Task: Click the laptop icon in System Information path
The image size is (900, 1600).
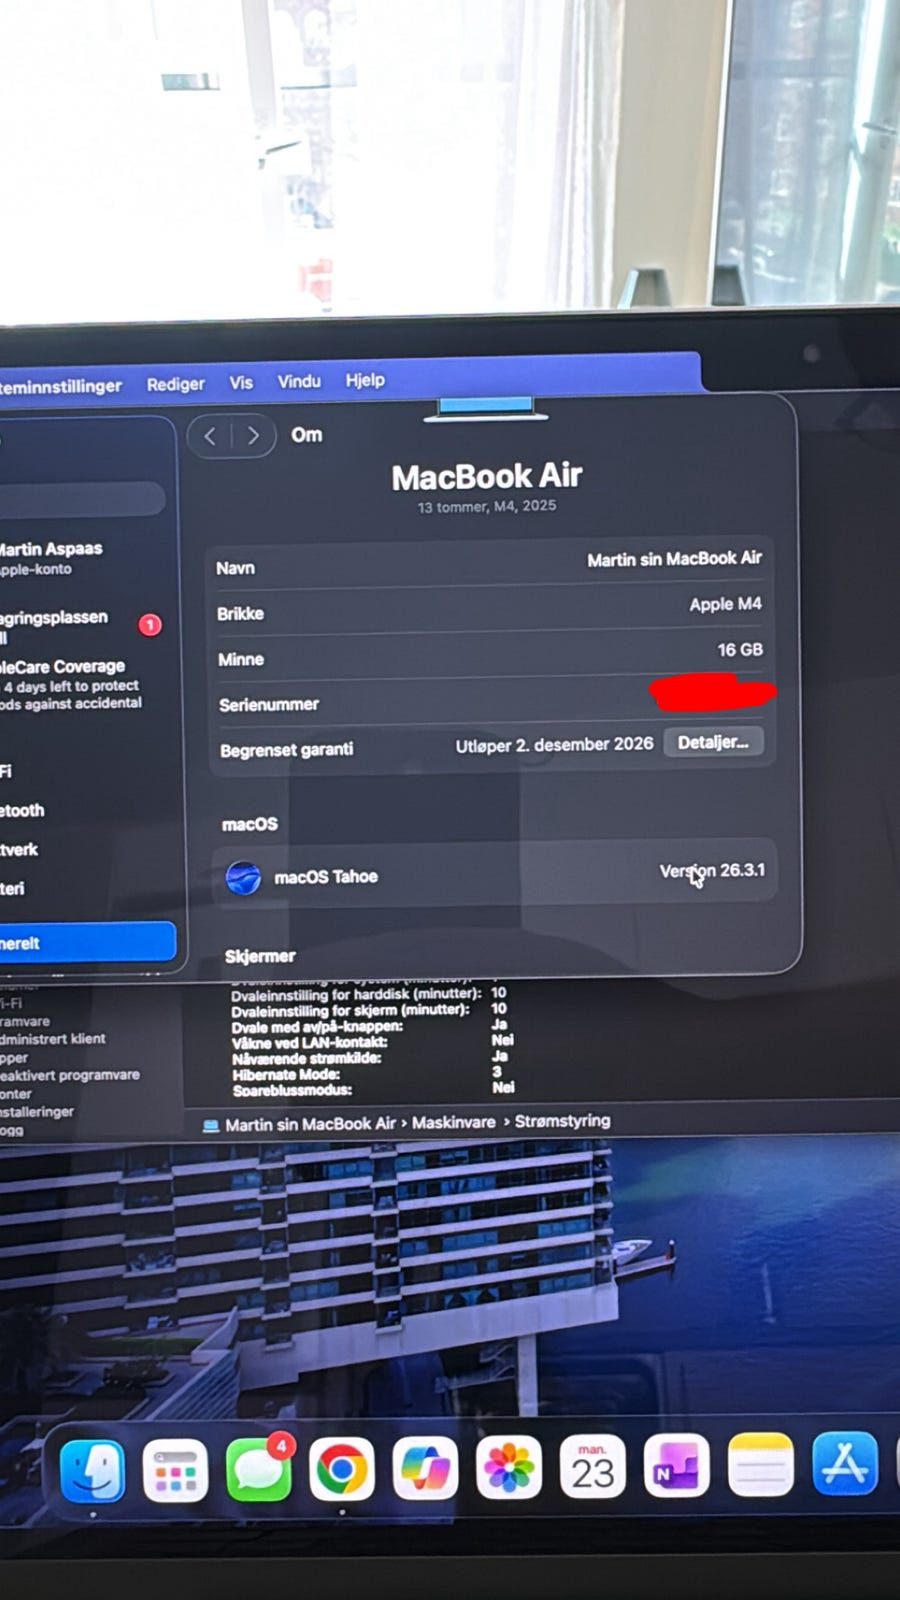Action: 211,1125
